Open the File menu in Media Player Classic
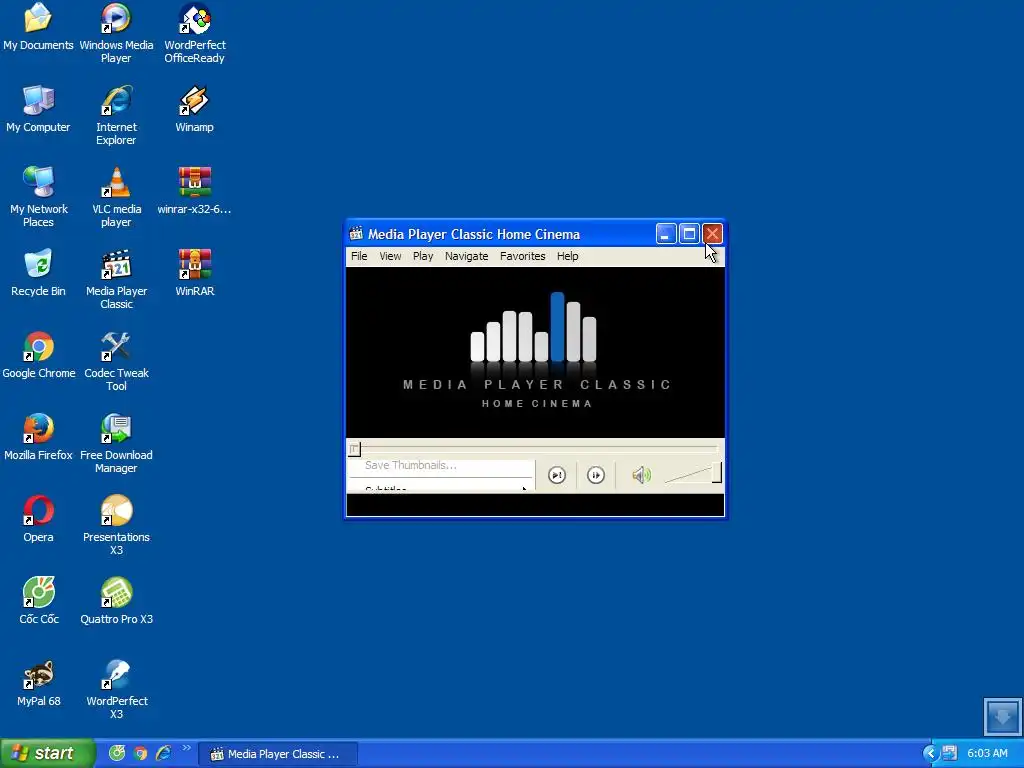The width and height of the screenshot is (1024, 768). pos(359,256)
